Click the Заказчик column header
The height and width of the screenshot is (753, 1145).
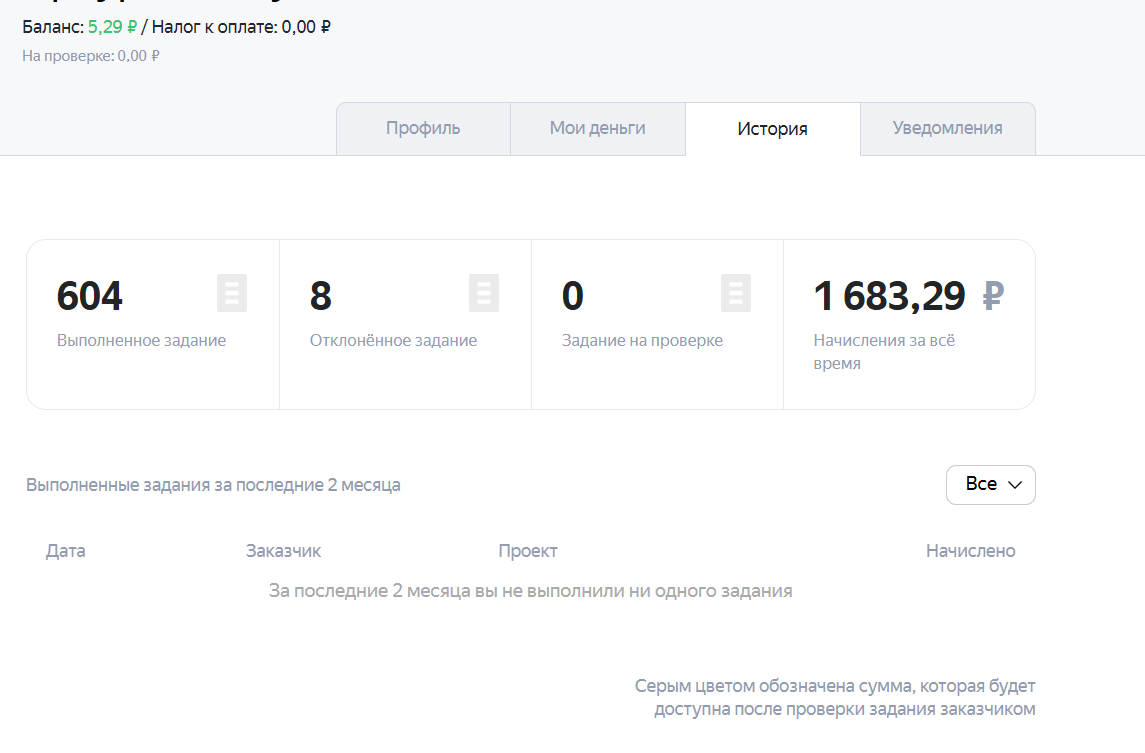click(x=283, y=551)
